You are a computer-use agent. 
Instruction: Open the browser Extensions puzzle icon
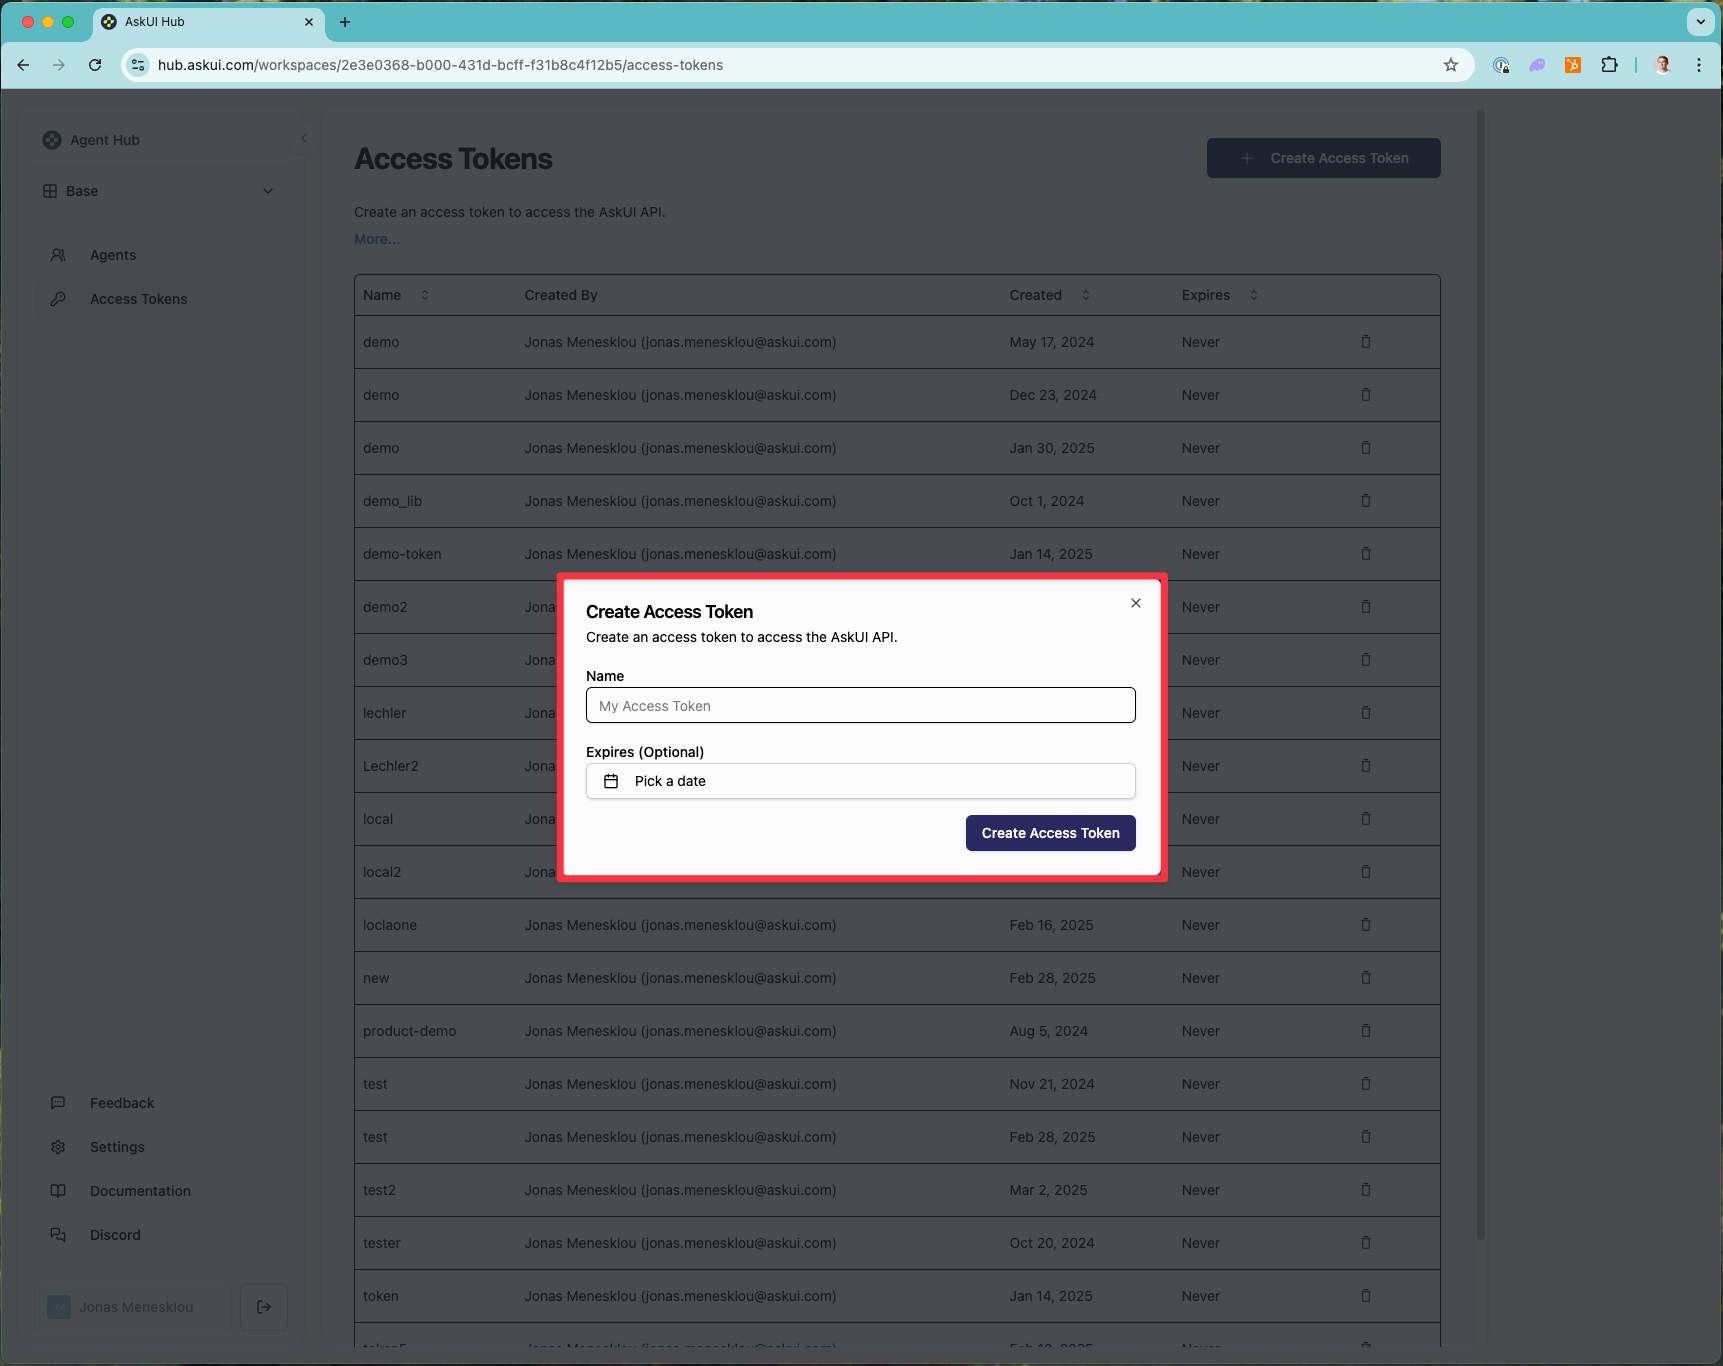pyautogui.click(x=1609, y=65)
